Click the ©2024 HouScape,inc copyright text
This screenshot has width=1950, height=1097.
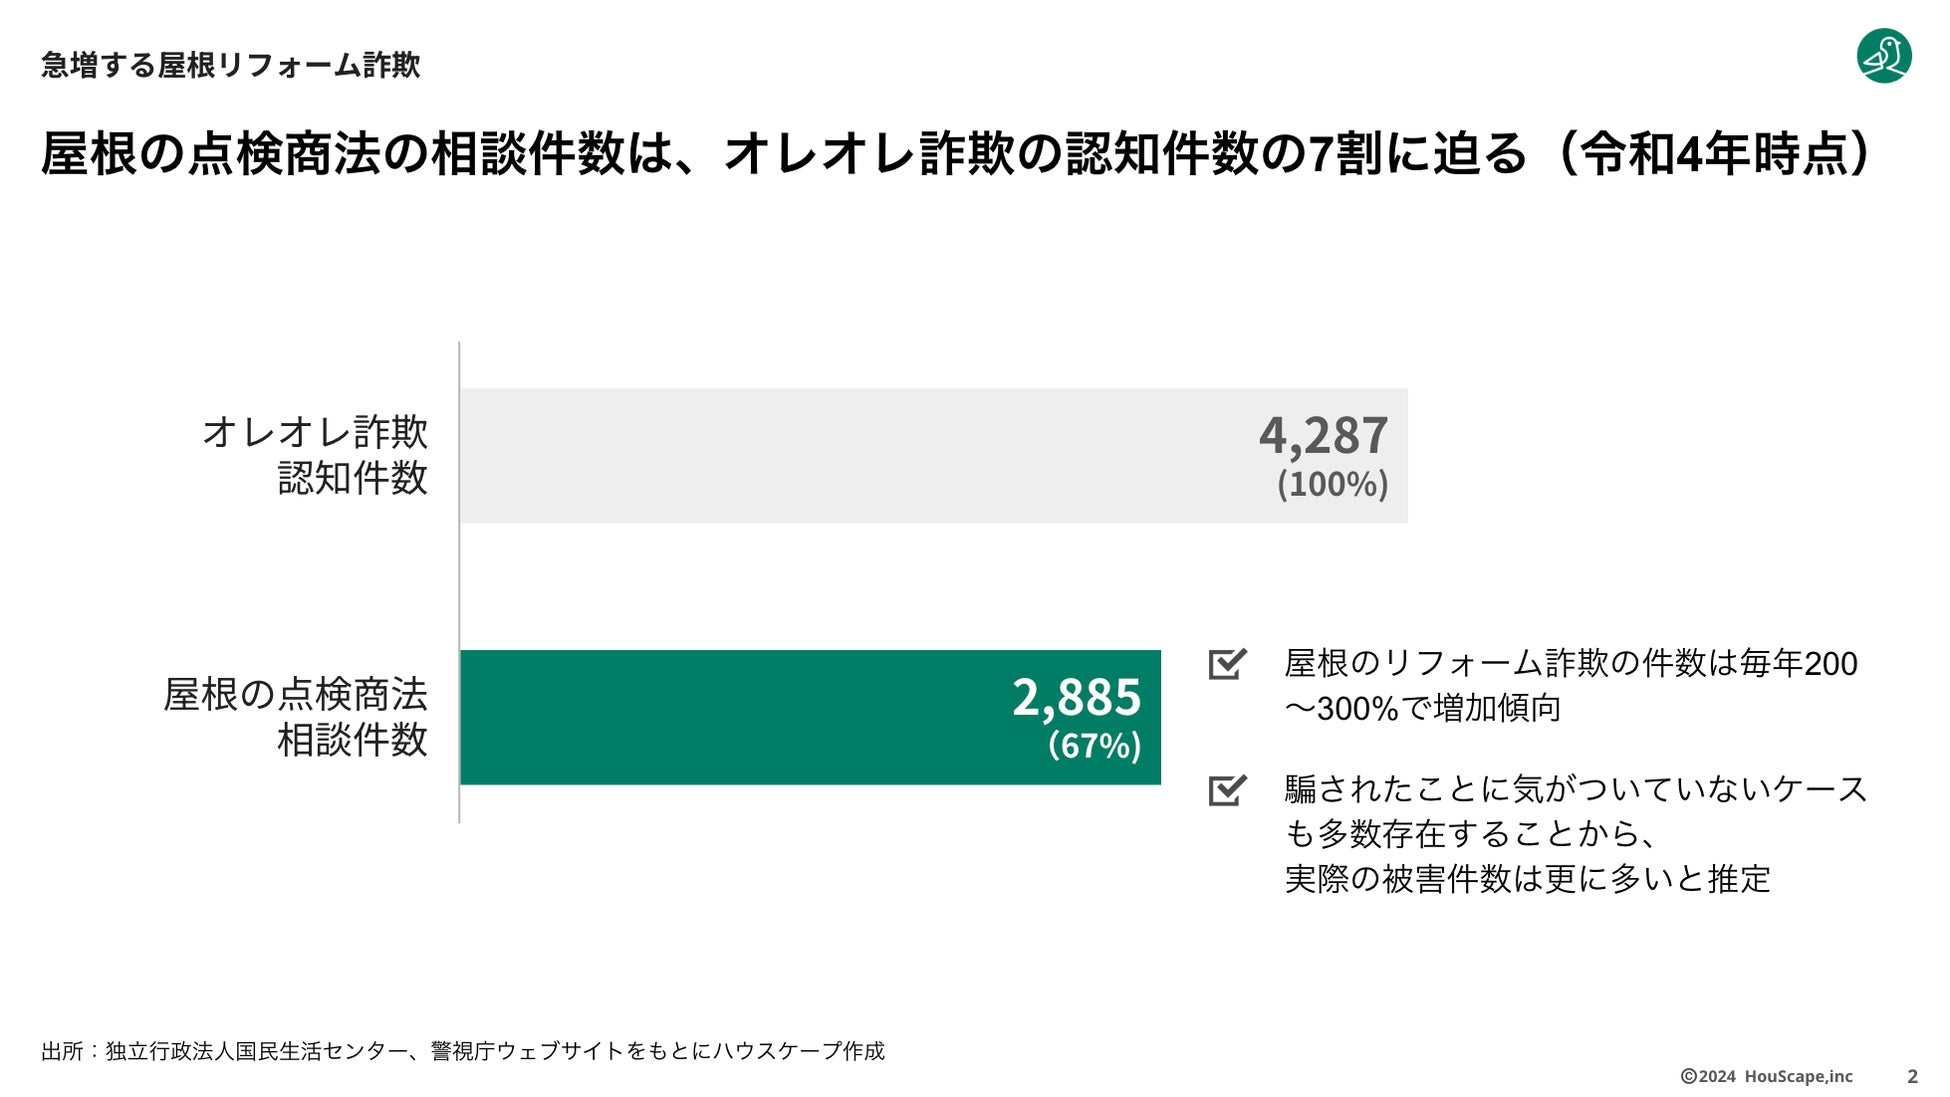1766,1076
